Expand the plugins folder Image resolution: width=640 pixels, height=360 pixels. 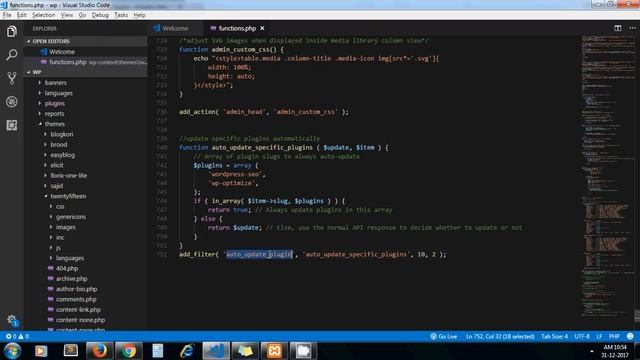(x=55, y=103)
